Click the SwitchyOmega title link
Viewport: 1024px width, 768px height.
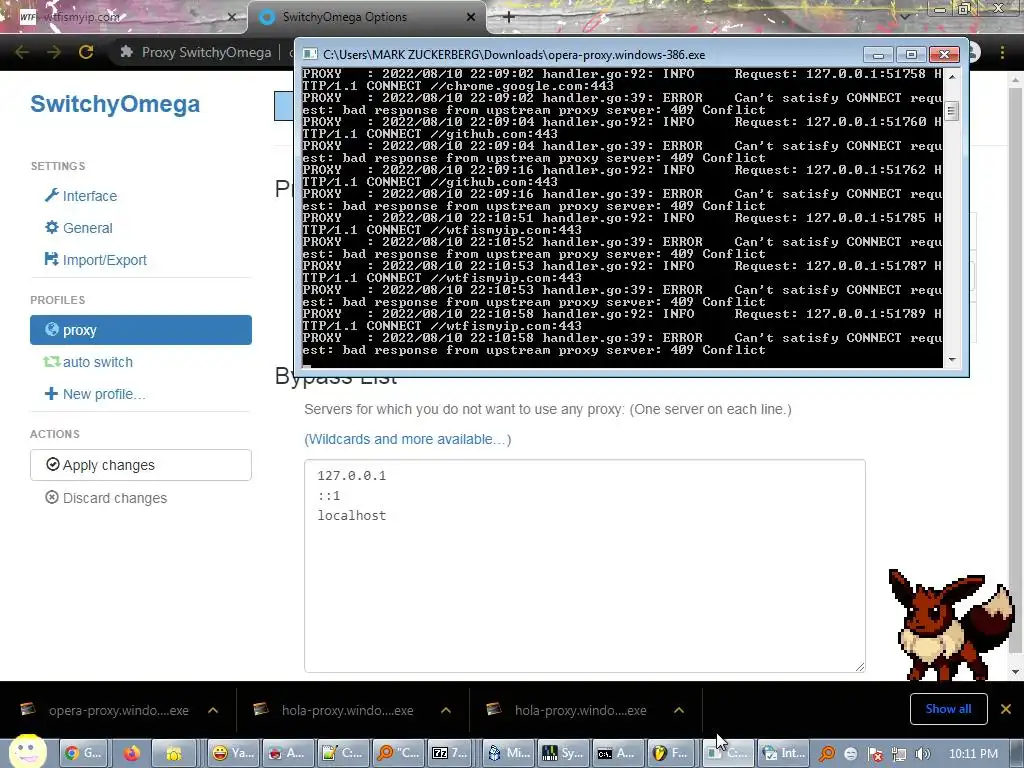115,104
